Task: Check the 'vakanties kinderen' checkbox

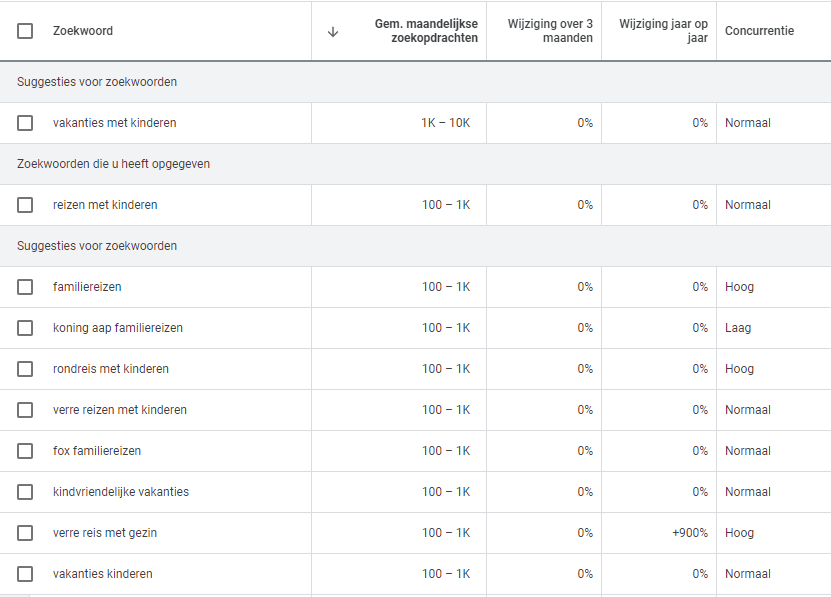Action: tap(25, 574)
